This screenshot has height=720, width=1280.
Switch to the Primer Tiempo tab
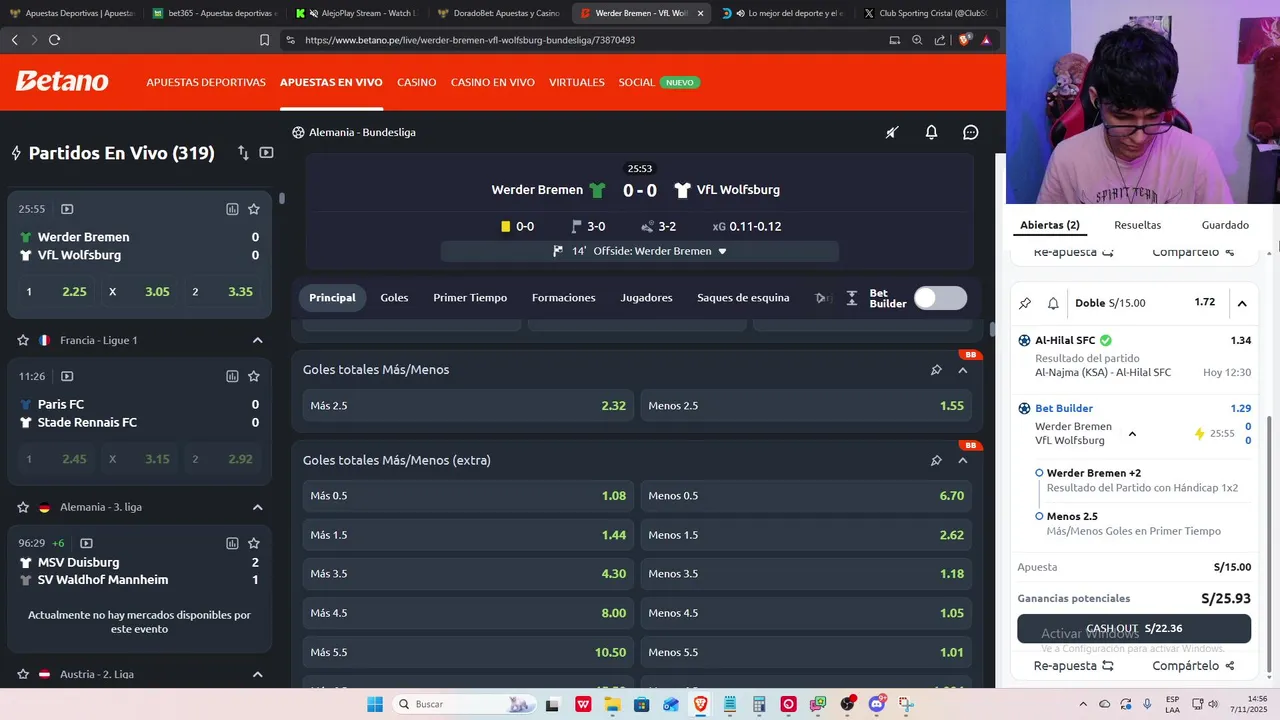click(x=470, y=298)
